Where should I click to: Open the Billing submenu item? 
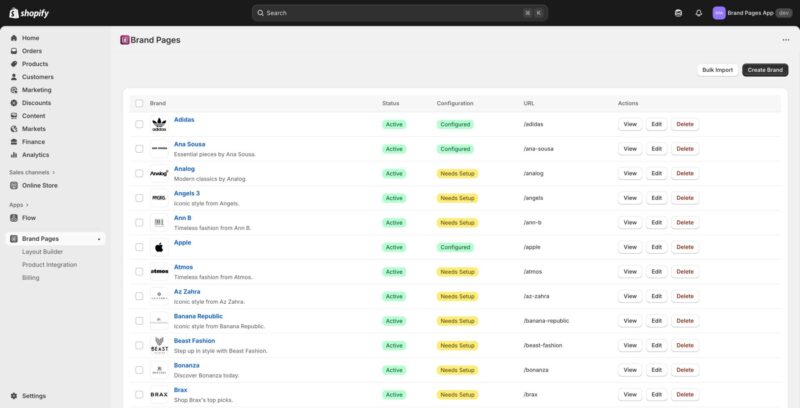point(31,278)
